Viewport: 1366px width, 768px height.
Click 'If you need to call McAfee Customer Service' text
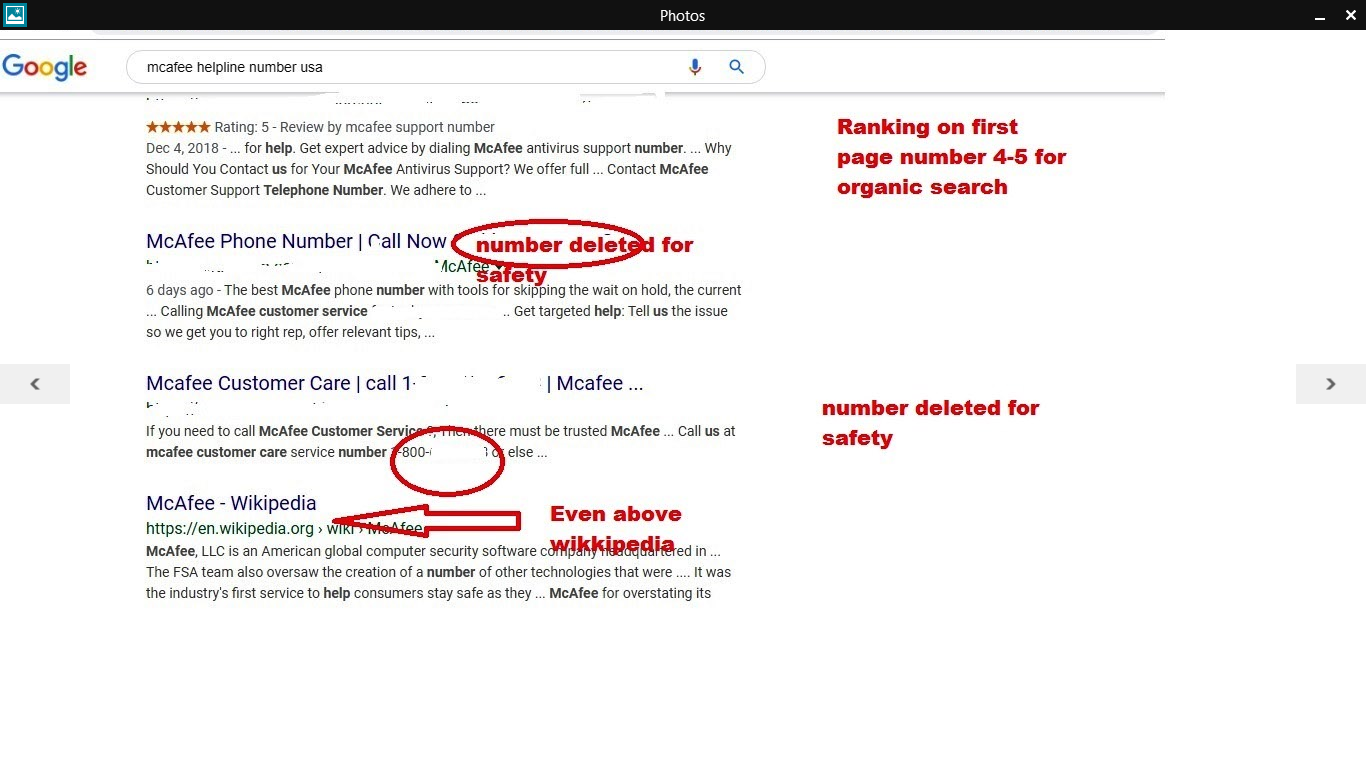point(287,431)
